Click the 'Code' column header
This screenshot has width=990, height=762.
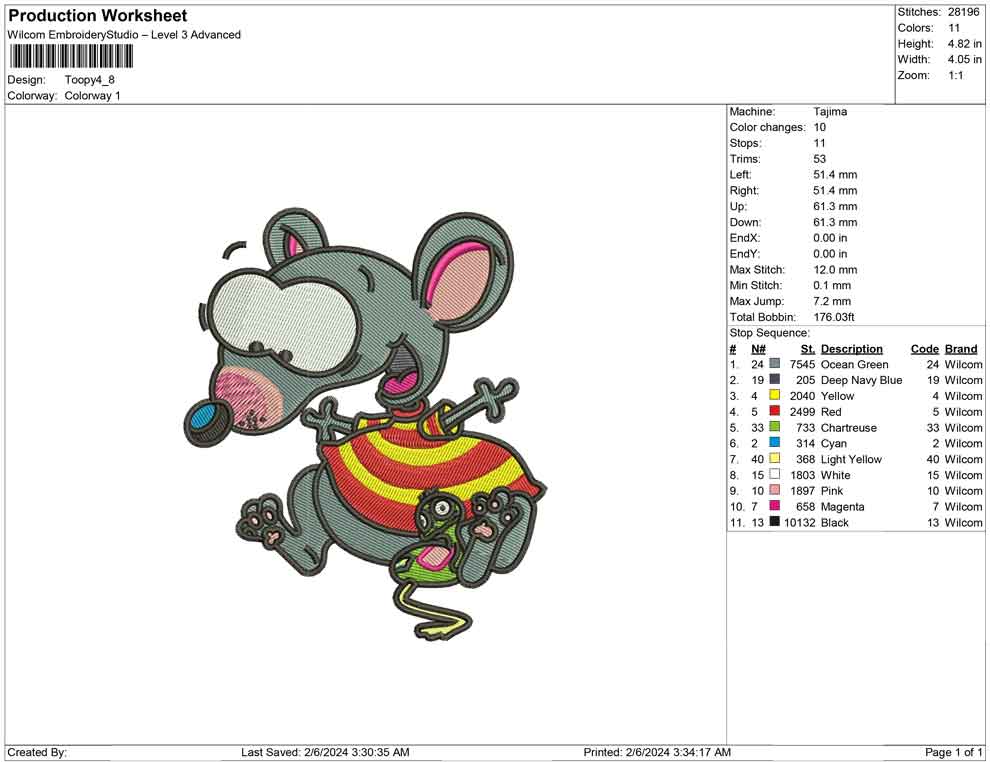pyautogui.click(x=925, y=349)
